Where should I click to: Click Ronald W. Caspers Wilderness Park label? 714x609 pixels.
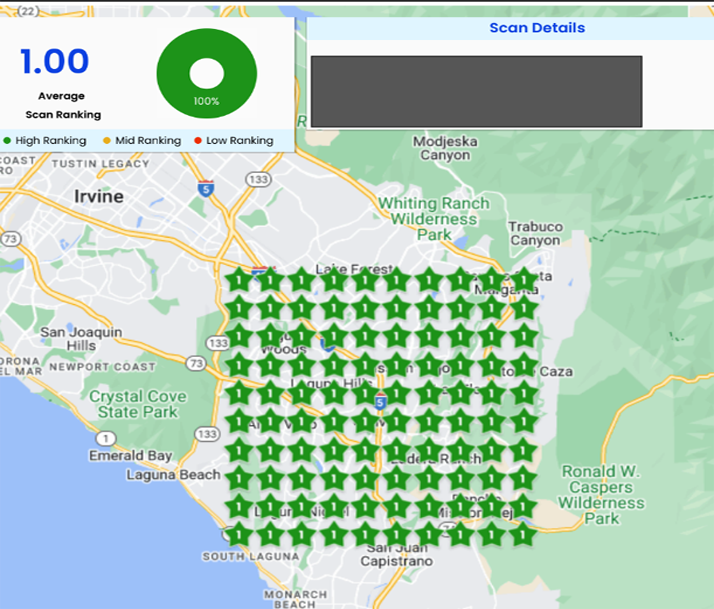click(x=602, y=495)
